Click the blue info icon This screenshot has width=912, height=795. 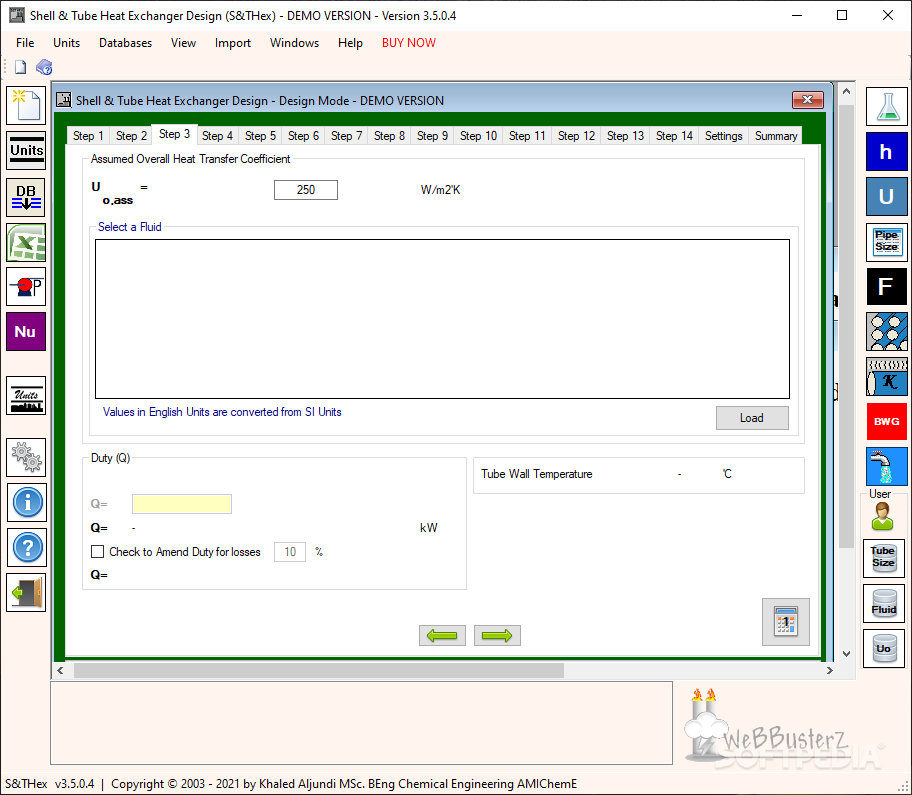tap(27, 502)
